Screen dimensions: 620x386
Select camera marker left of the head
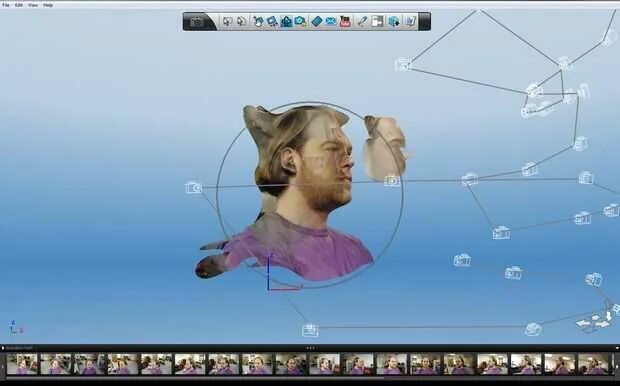[x=194, y=187]
